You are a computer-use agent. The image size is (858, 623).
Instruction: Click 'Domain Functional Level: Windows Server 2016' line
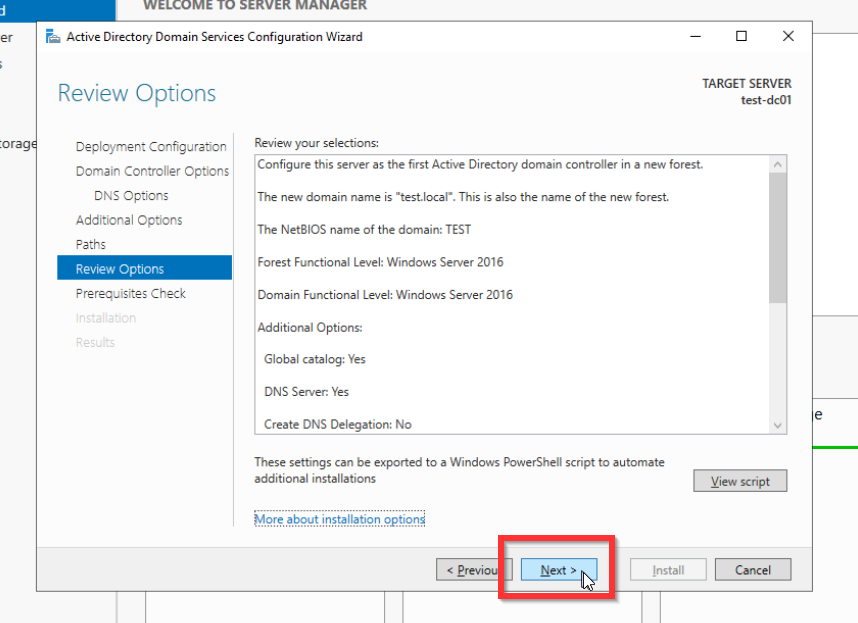click(385, 295)
